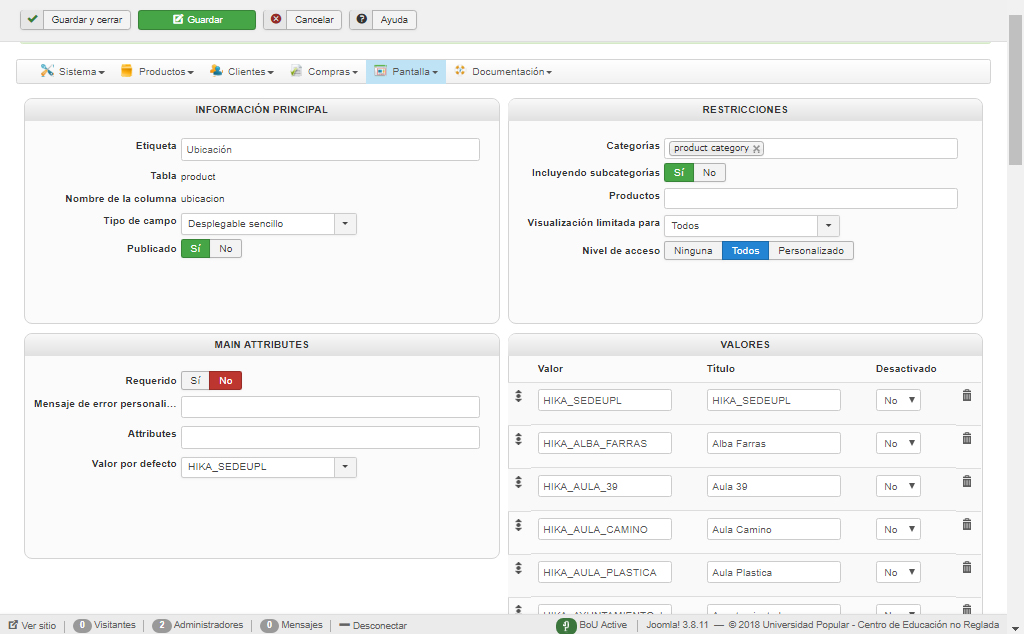Click the Productos restriction input field

click(811, 198)
